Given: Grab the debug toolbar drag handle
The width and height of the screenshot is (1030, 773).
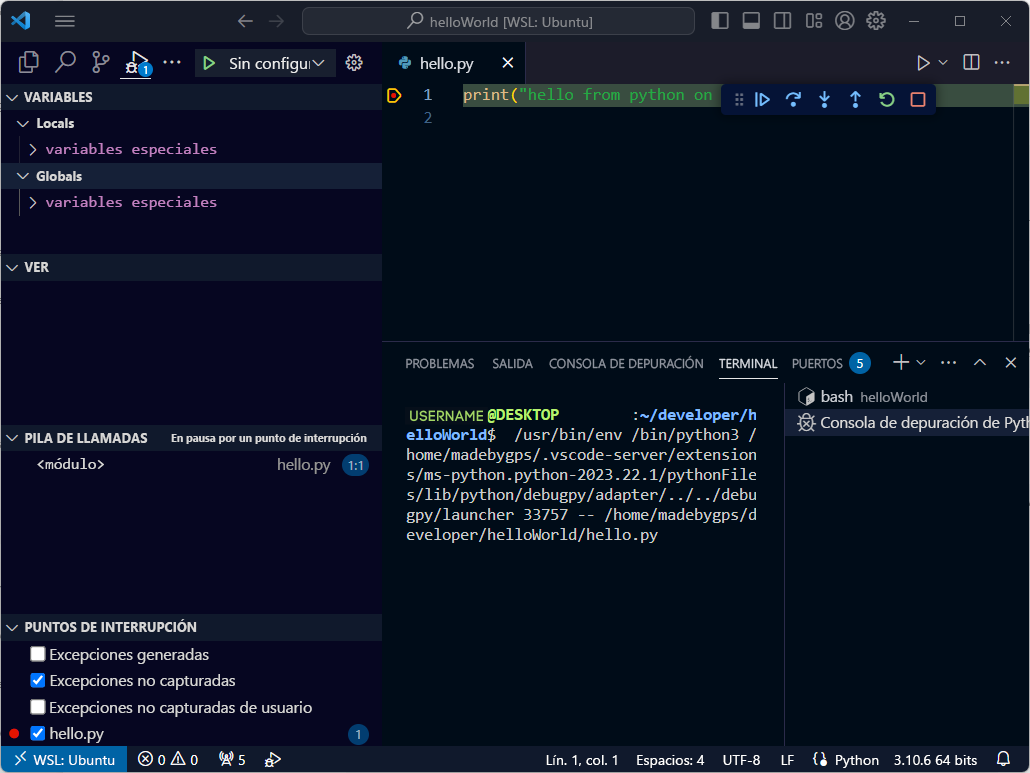Looking at the screenshot, I should 739,100.
